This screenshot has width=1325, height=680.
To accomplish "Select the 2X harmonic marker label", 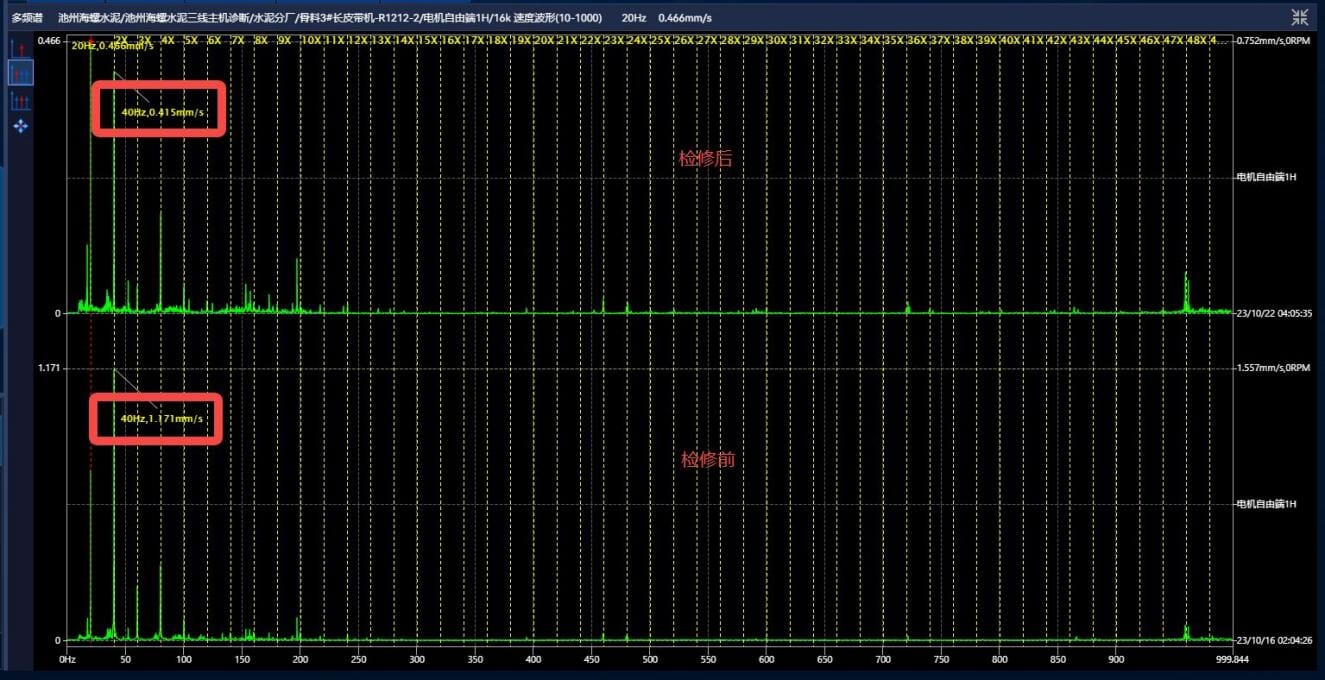I will [x=121, y=41].
